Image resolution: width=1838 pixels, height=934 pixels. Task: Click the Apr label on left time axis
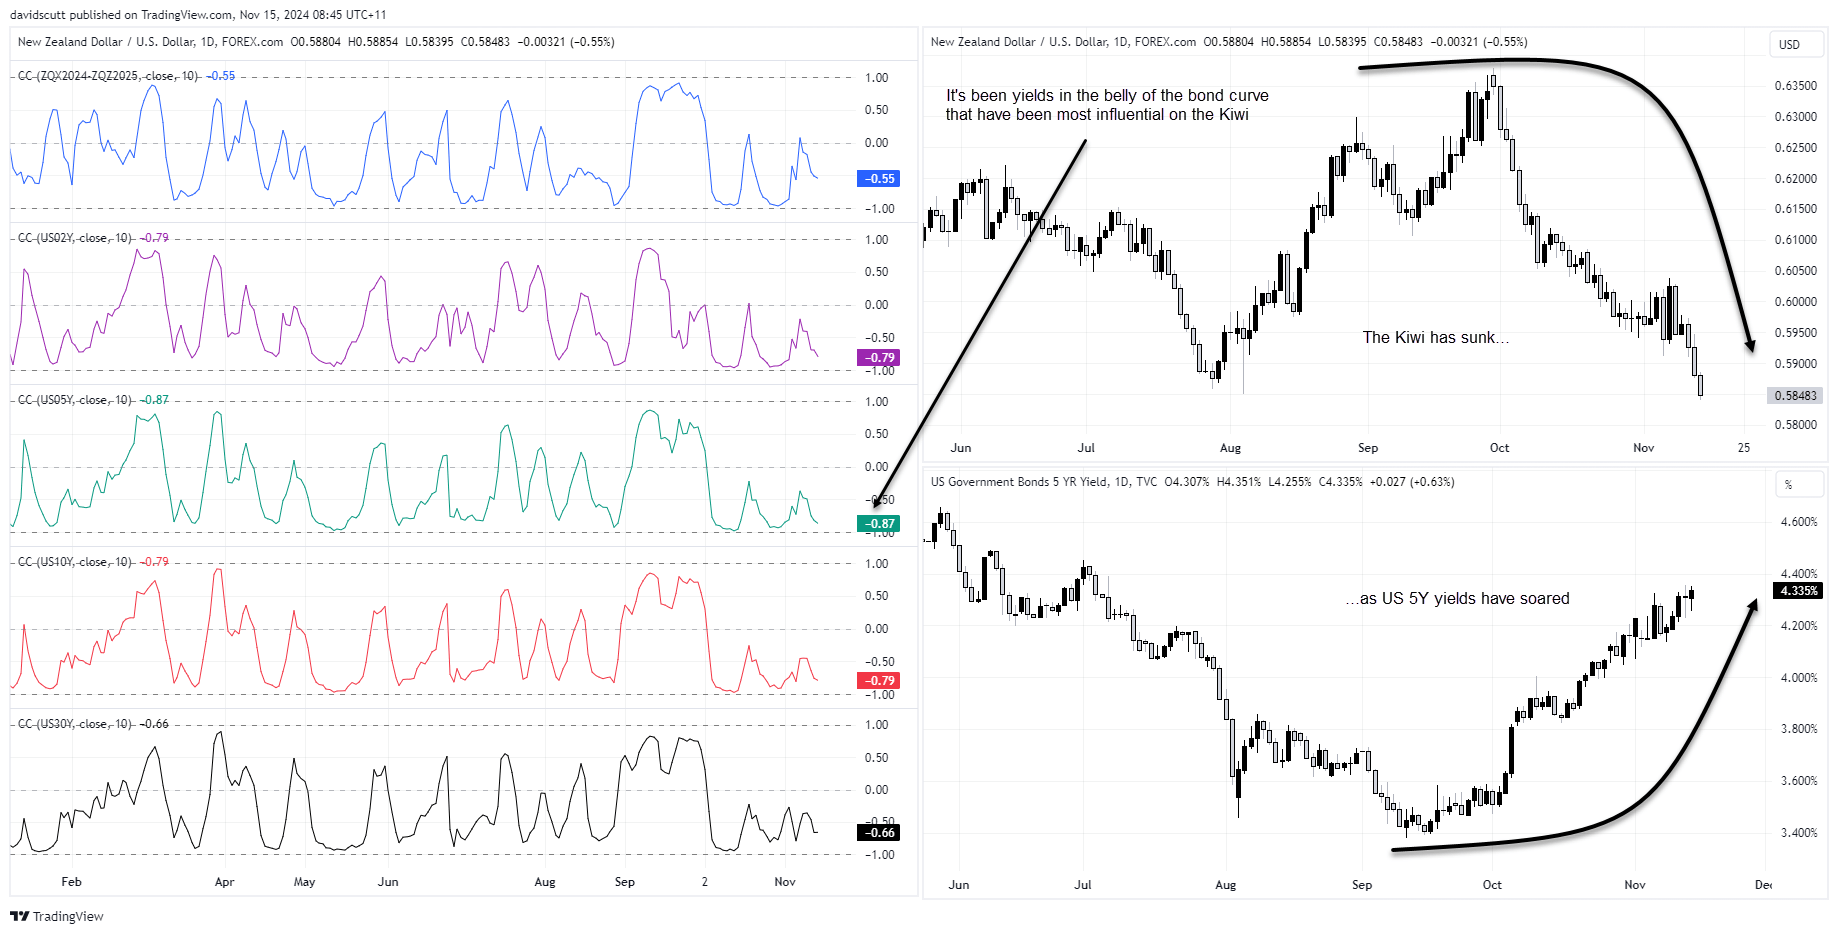224,882
